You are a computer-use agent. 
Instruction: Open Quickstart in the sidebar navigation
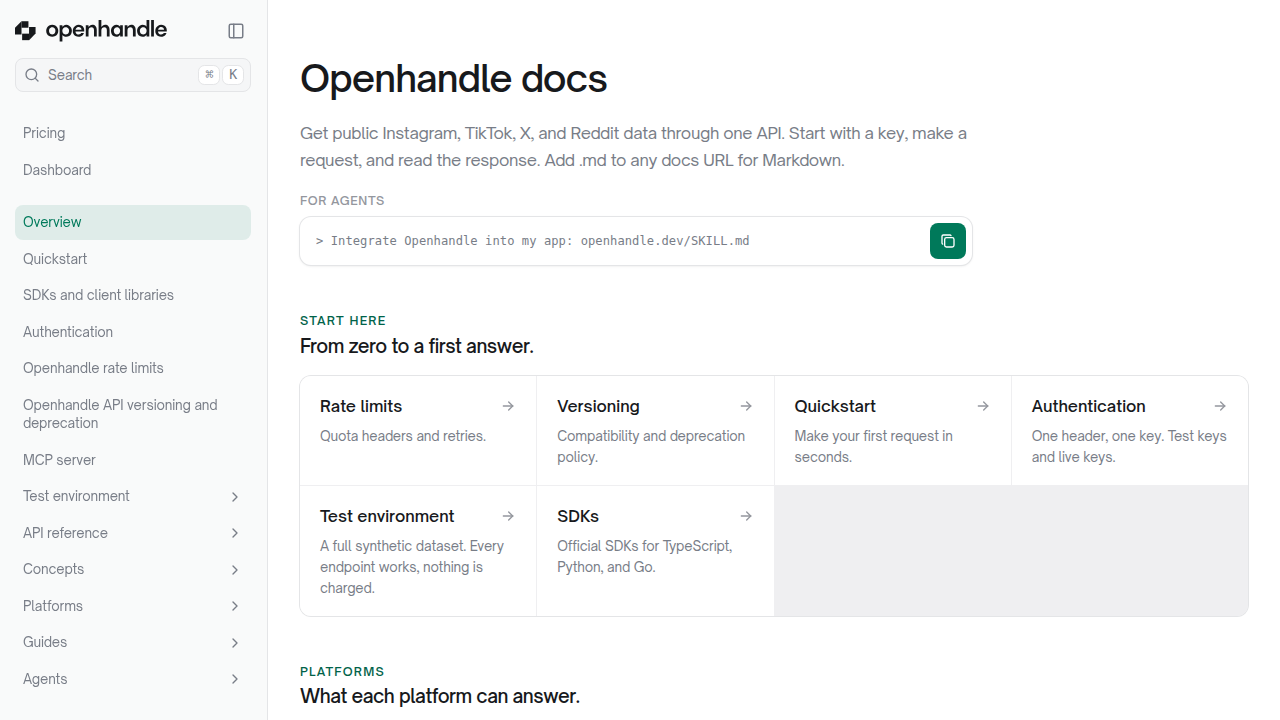133,259
